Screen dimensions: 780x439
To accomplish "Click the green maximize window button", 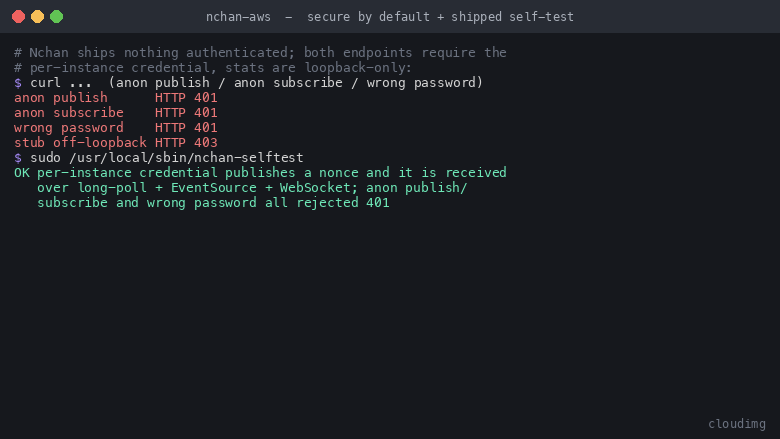I will [57, 16].
